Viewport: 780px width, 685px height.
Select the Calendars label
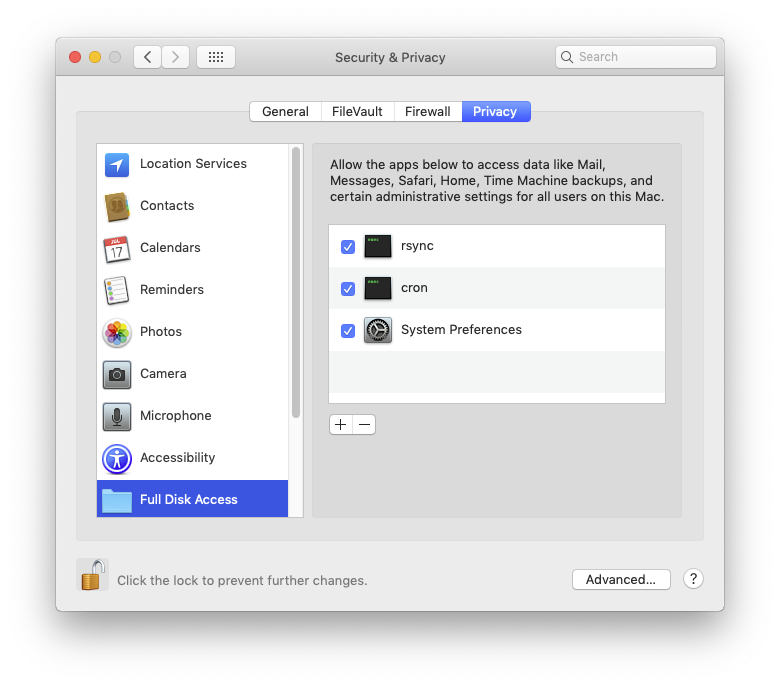pos(170,248)
